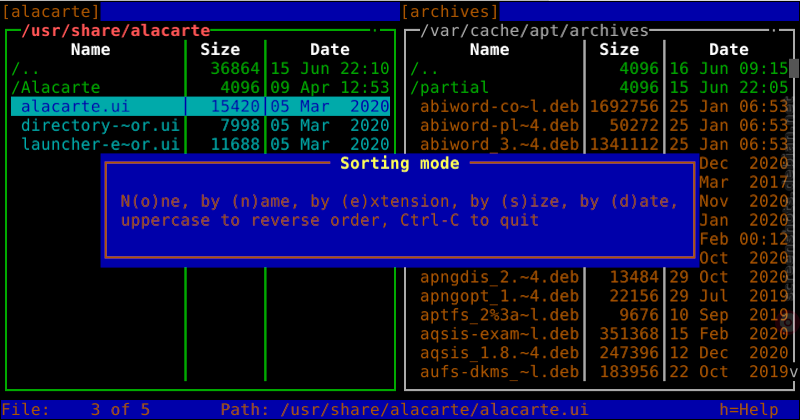The width and height of the screenshot is (800, 420).
Task: Click the N(o)ne sorting option text
Action: 151,201
